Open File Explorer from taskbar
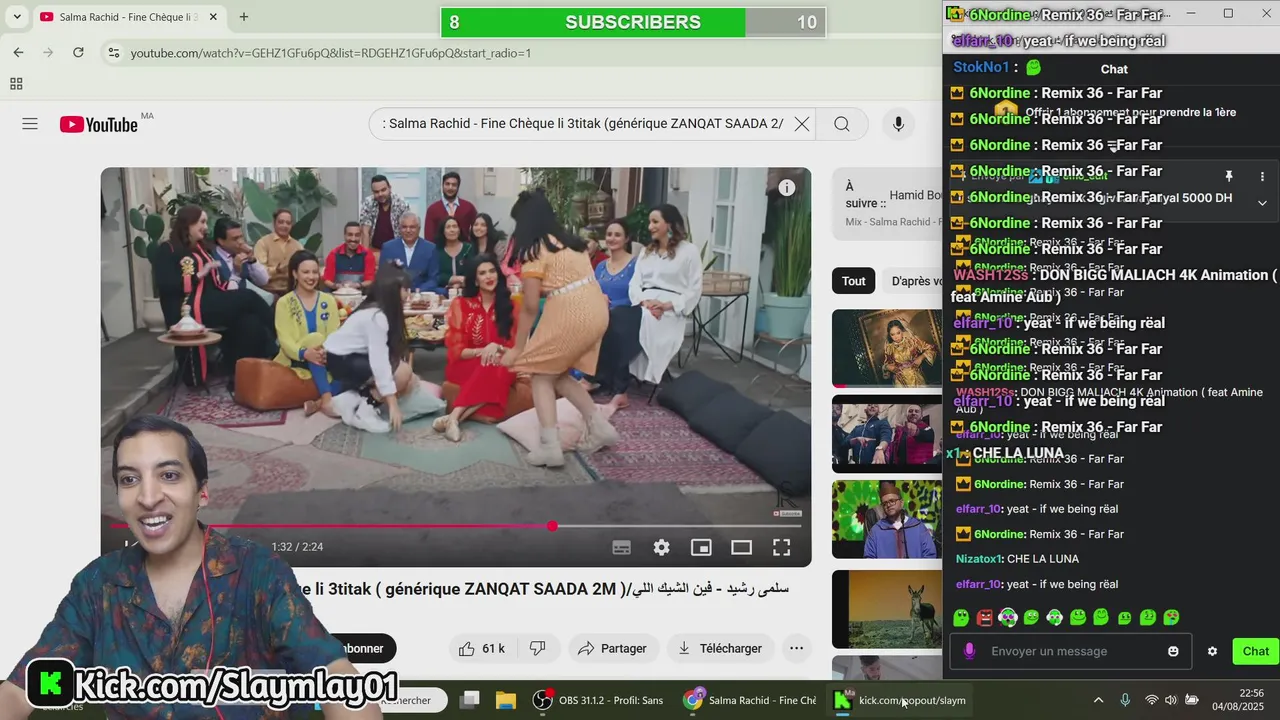The height and width of the screenshot is (720, 1280). click(x=506, y=700)
